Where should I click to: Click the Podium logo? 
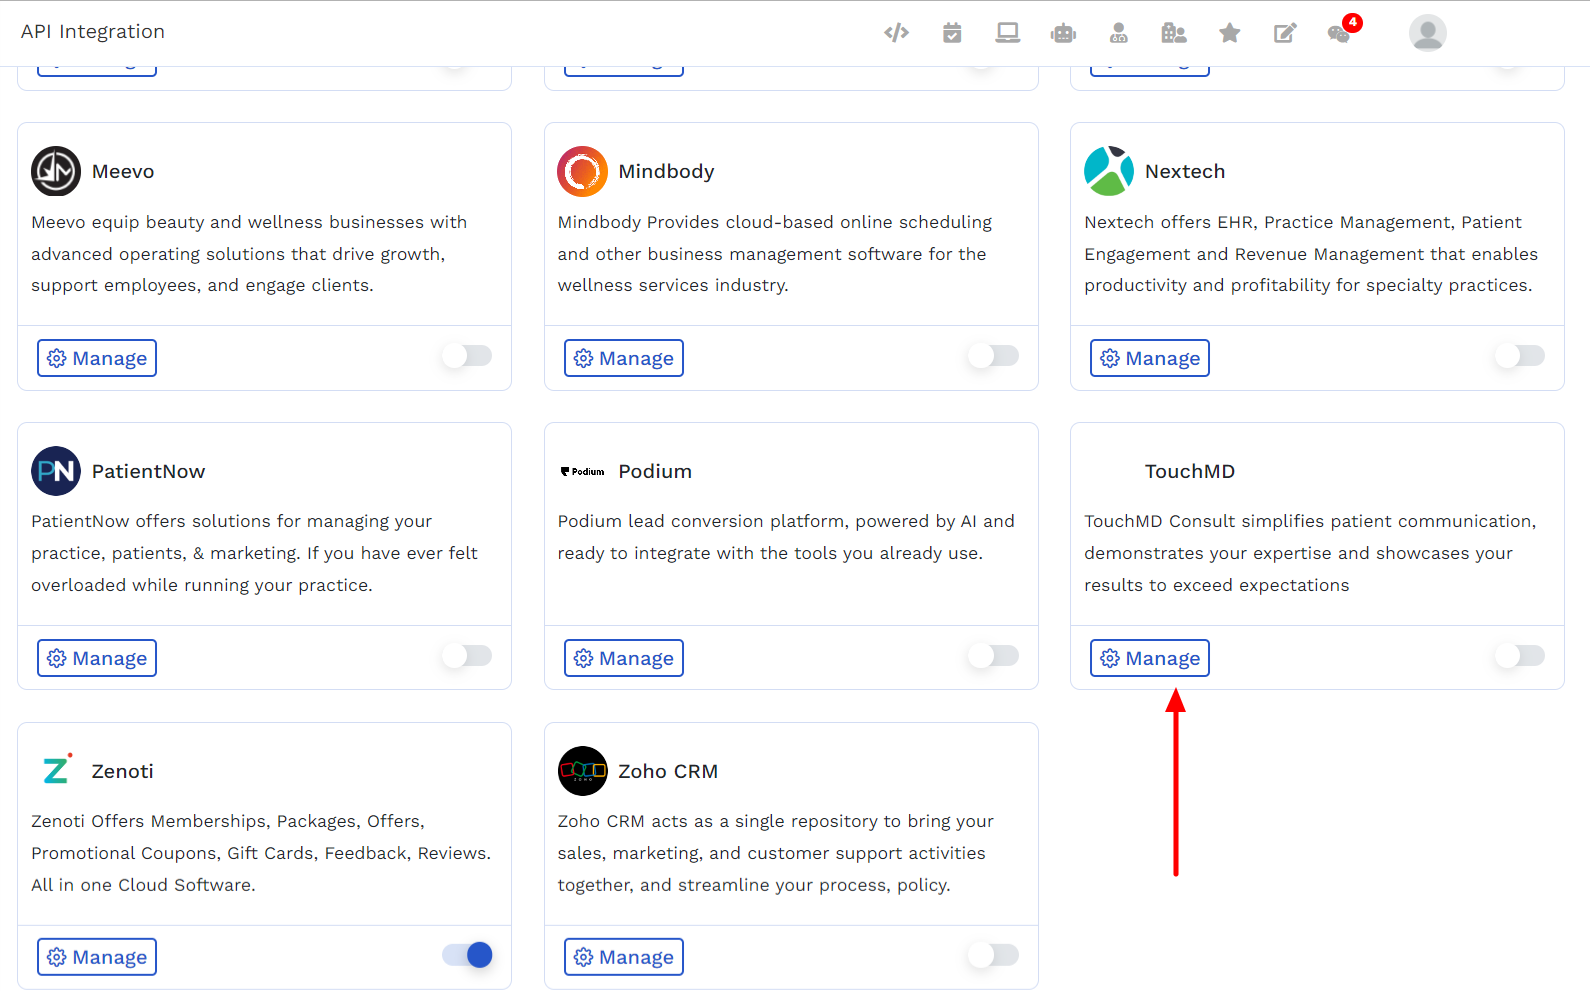click(x=582, y=471)
